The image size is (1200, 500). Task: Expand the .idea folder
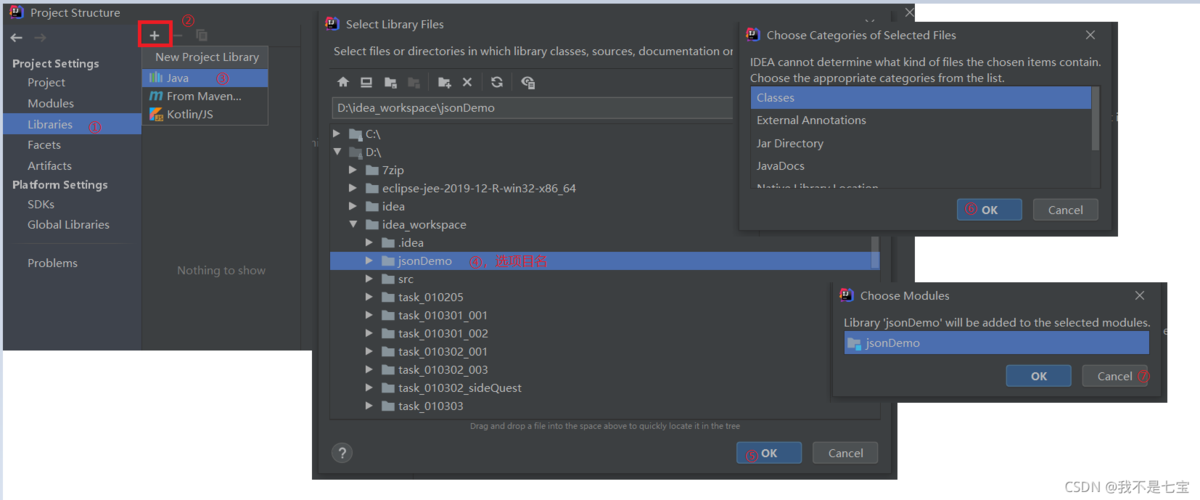coord(369,242)
